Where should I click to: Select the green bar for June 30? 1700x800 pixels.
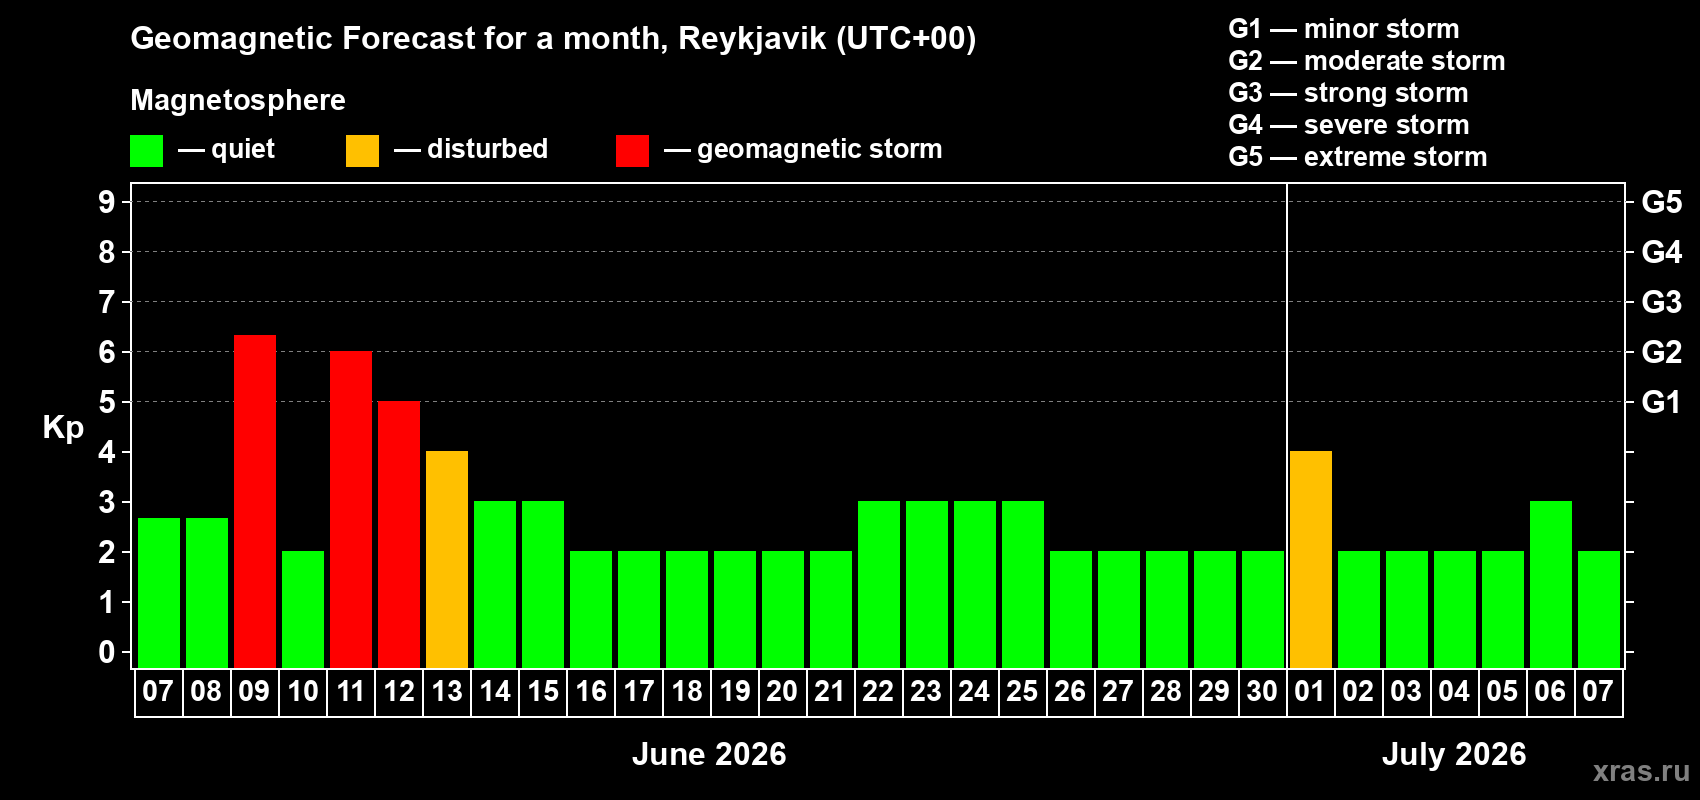tap(1263, 610)
